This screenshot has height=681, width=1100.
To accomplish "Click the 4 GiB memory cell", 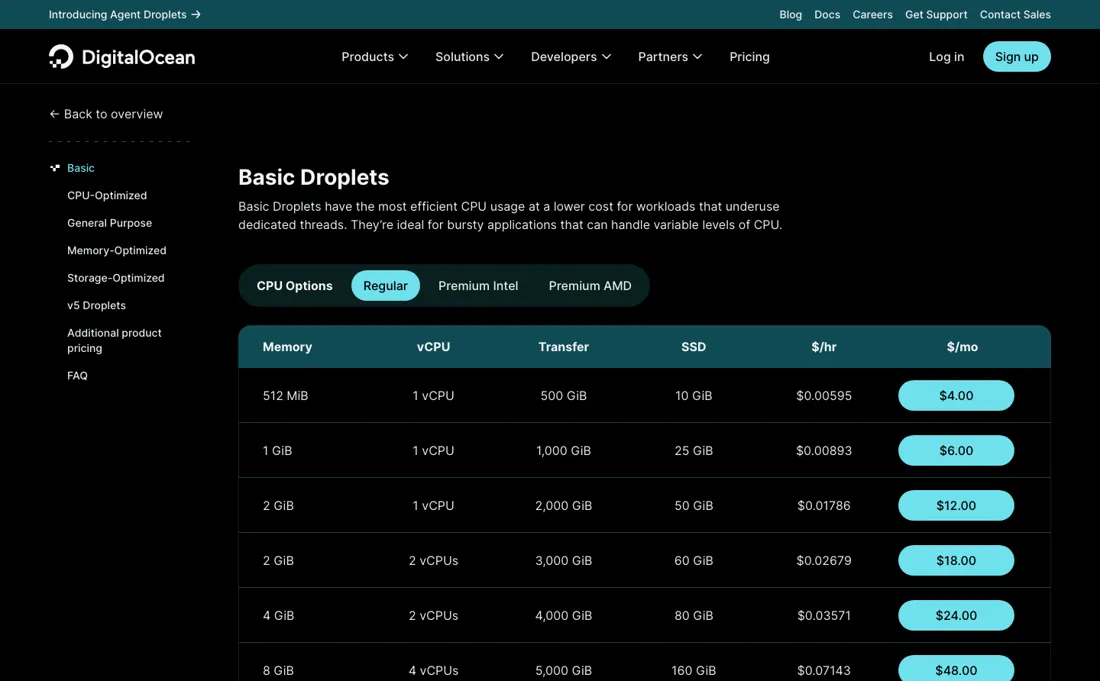I will click(278, 615).
